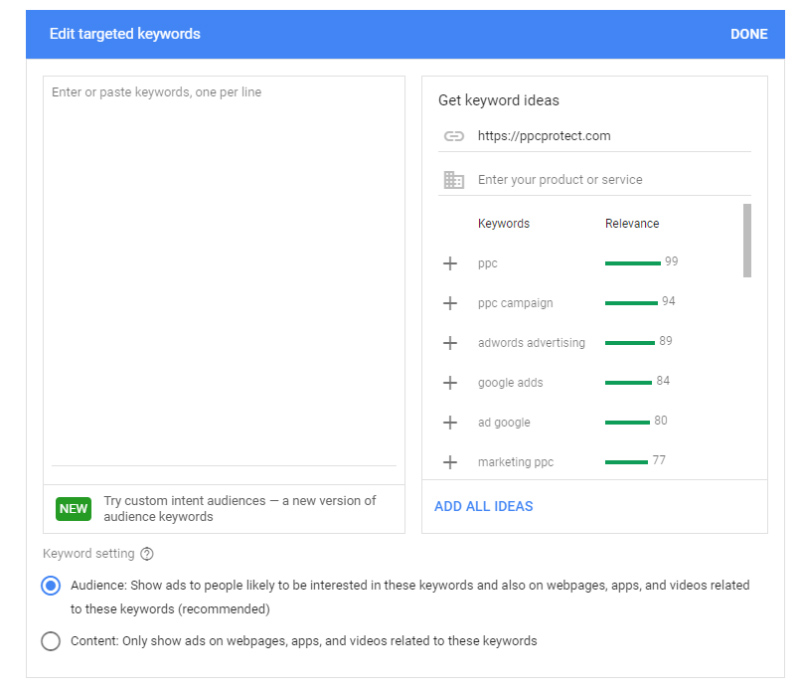Click the keyword ideas list scrollbar
The height and width of the screenshot is (687, 800).
pos(747,240)
